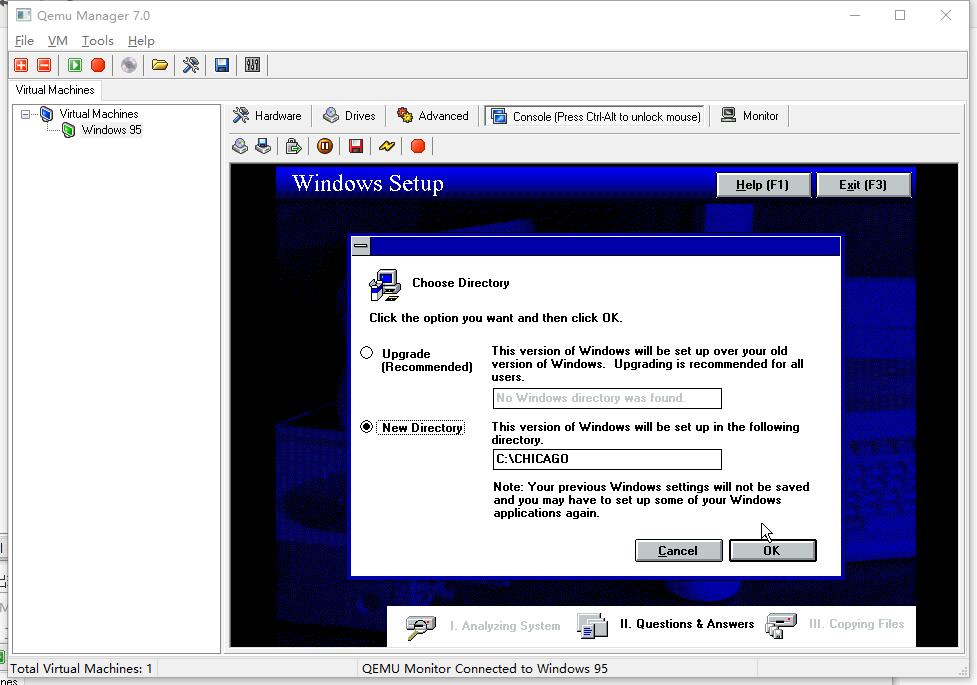
Task: Click the red minus remove virtual machine icon
Action: [44, 65]
